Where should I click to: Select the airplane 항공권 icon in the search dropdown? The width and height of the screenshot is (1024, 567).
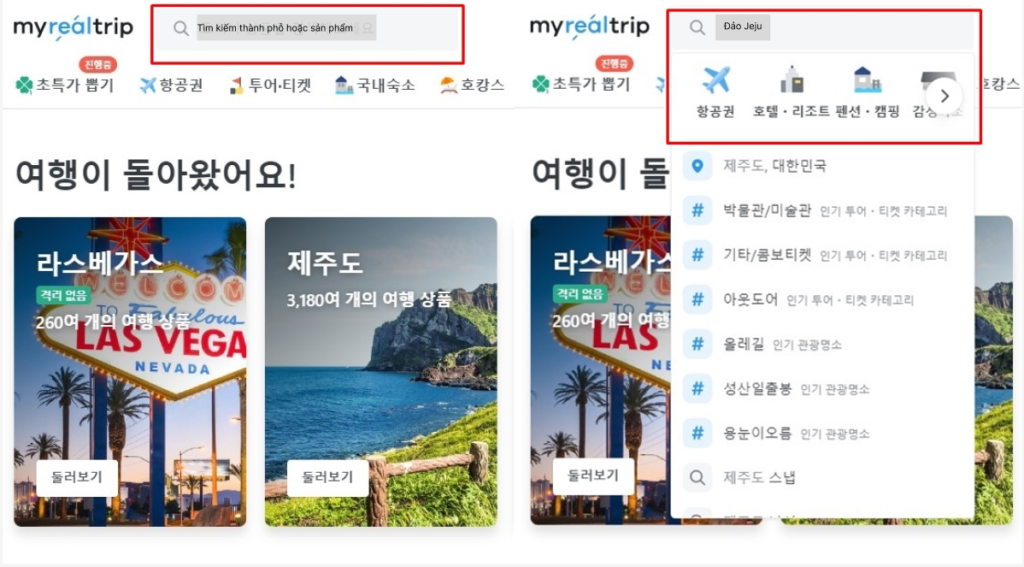(x=716, y=80)
